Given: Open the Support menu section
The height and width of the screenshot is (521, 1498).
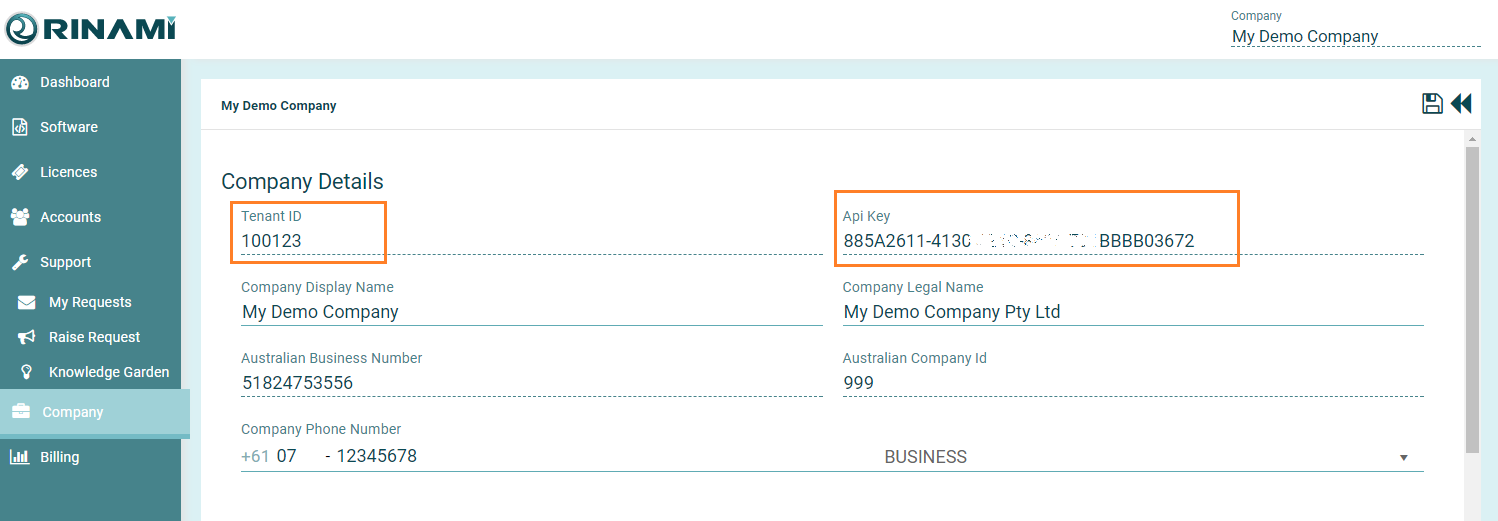Looking at the screenshot, I should tap(65, 262).
